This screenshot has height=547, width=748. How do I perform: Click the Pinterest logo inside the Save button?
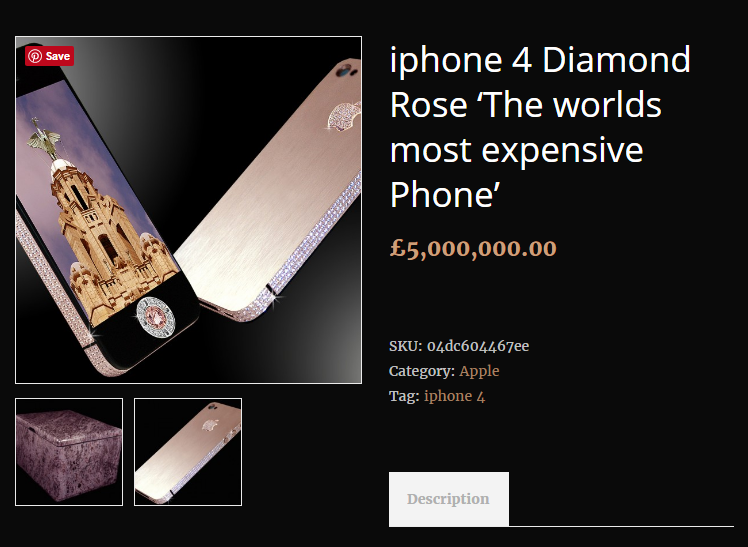pos(35,56)
